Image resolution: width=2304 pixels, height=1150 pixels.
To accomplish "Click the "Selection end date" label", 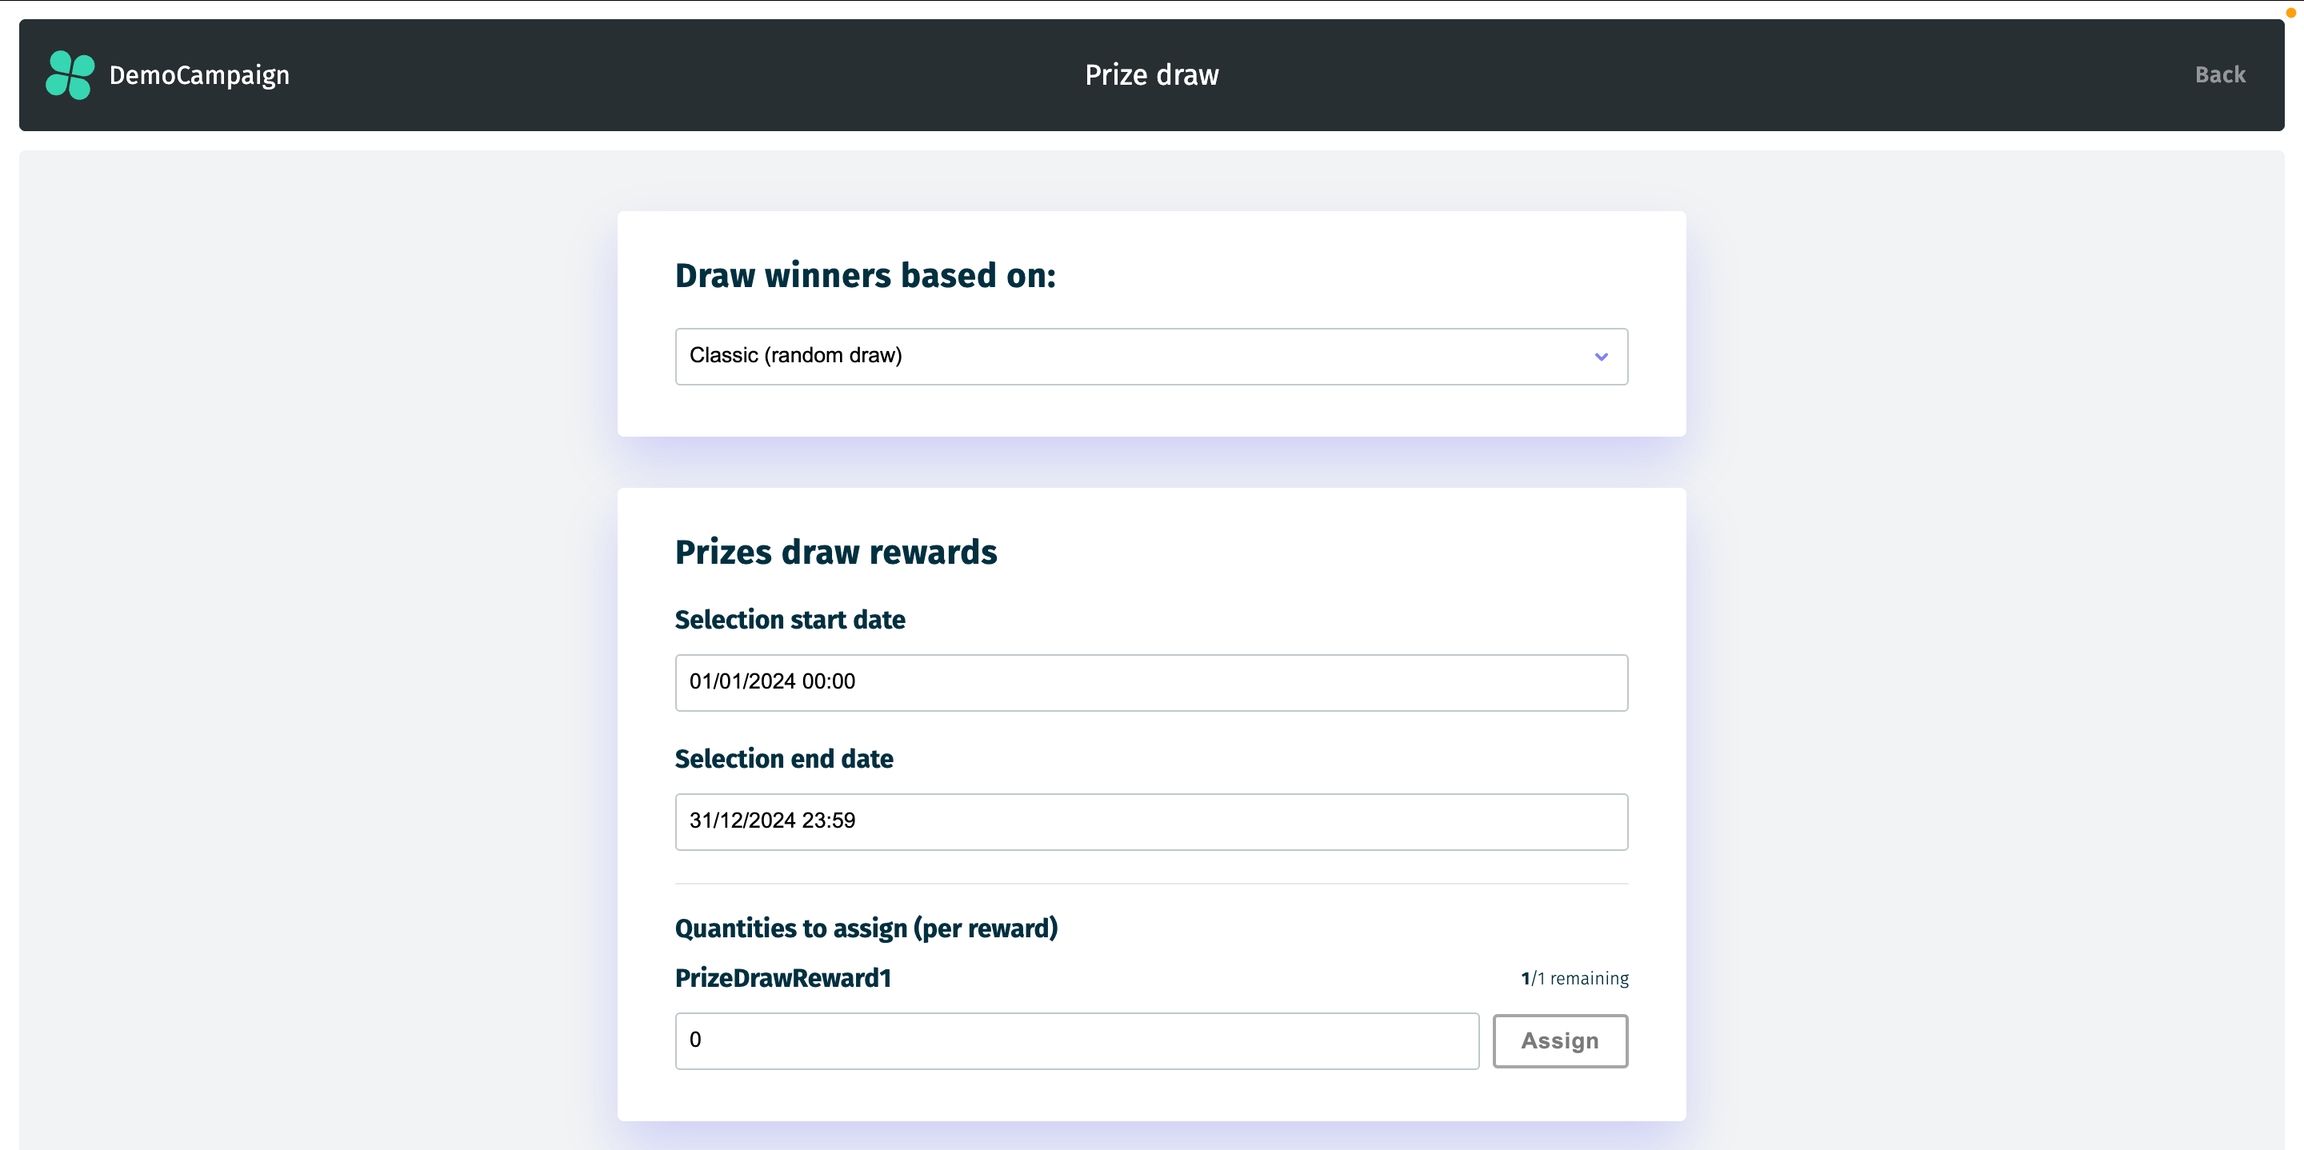I will (783, 759).
